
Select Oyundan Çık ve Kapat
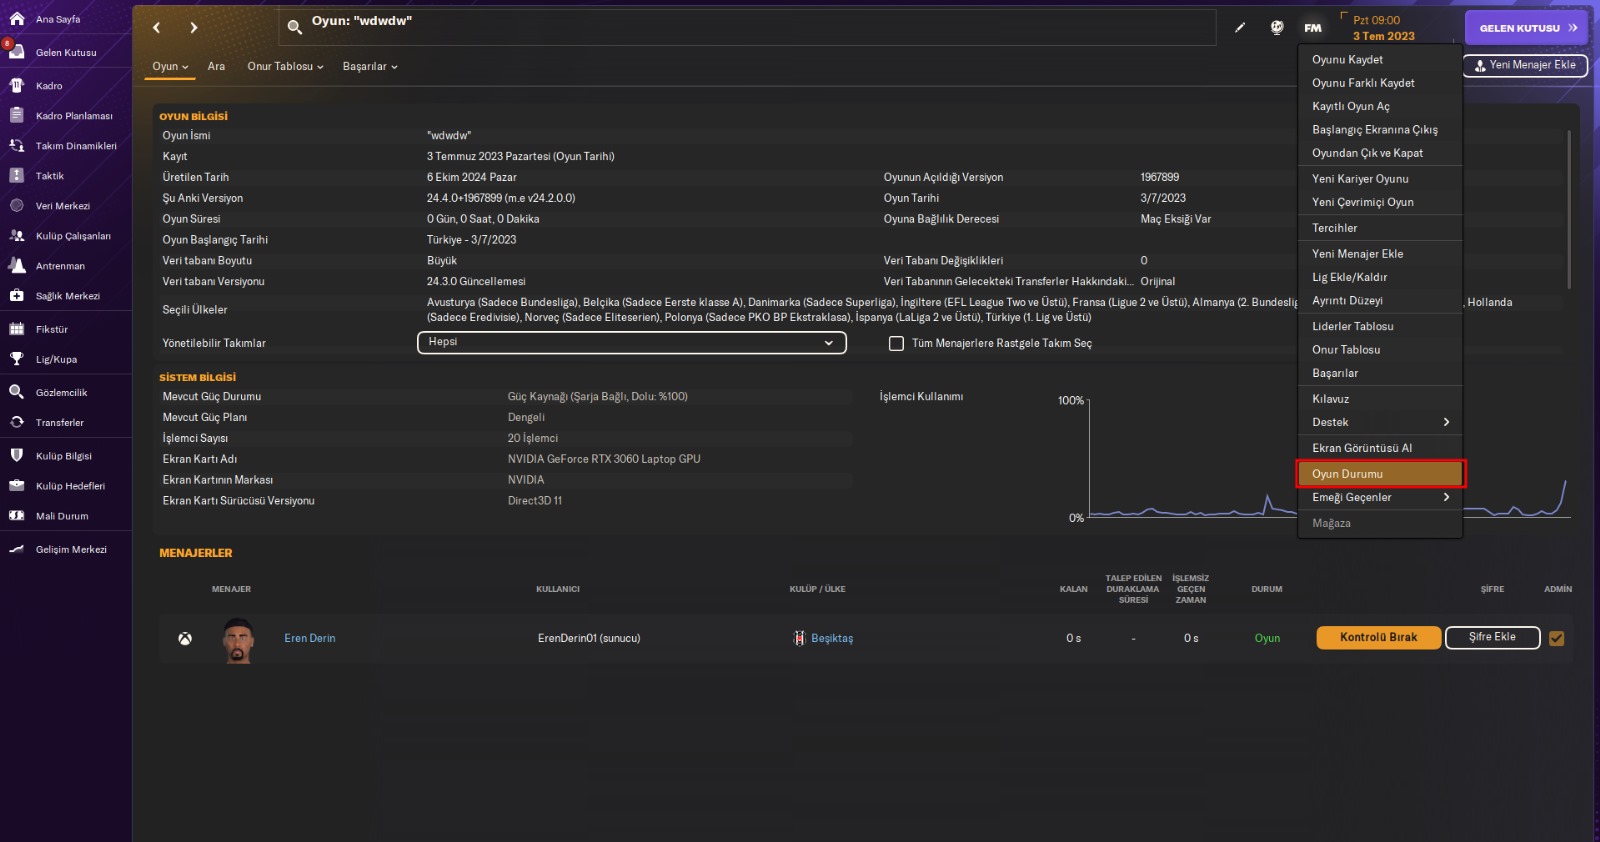tap(1380, 154)
